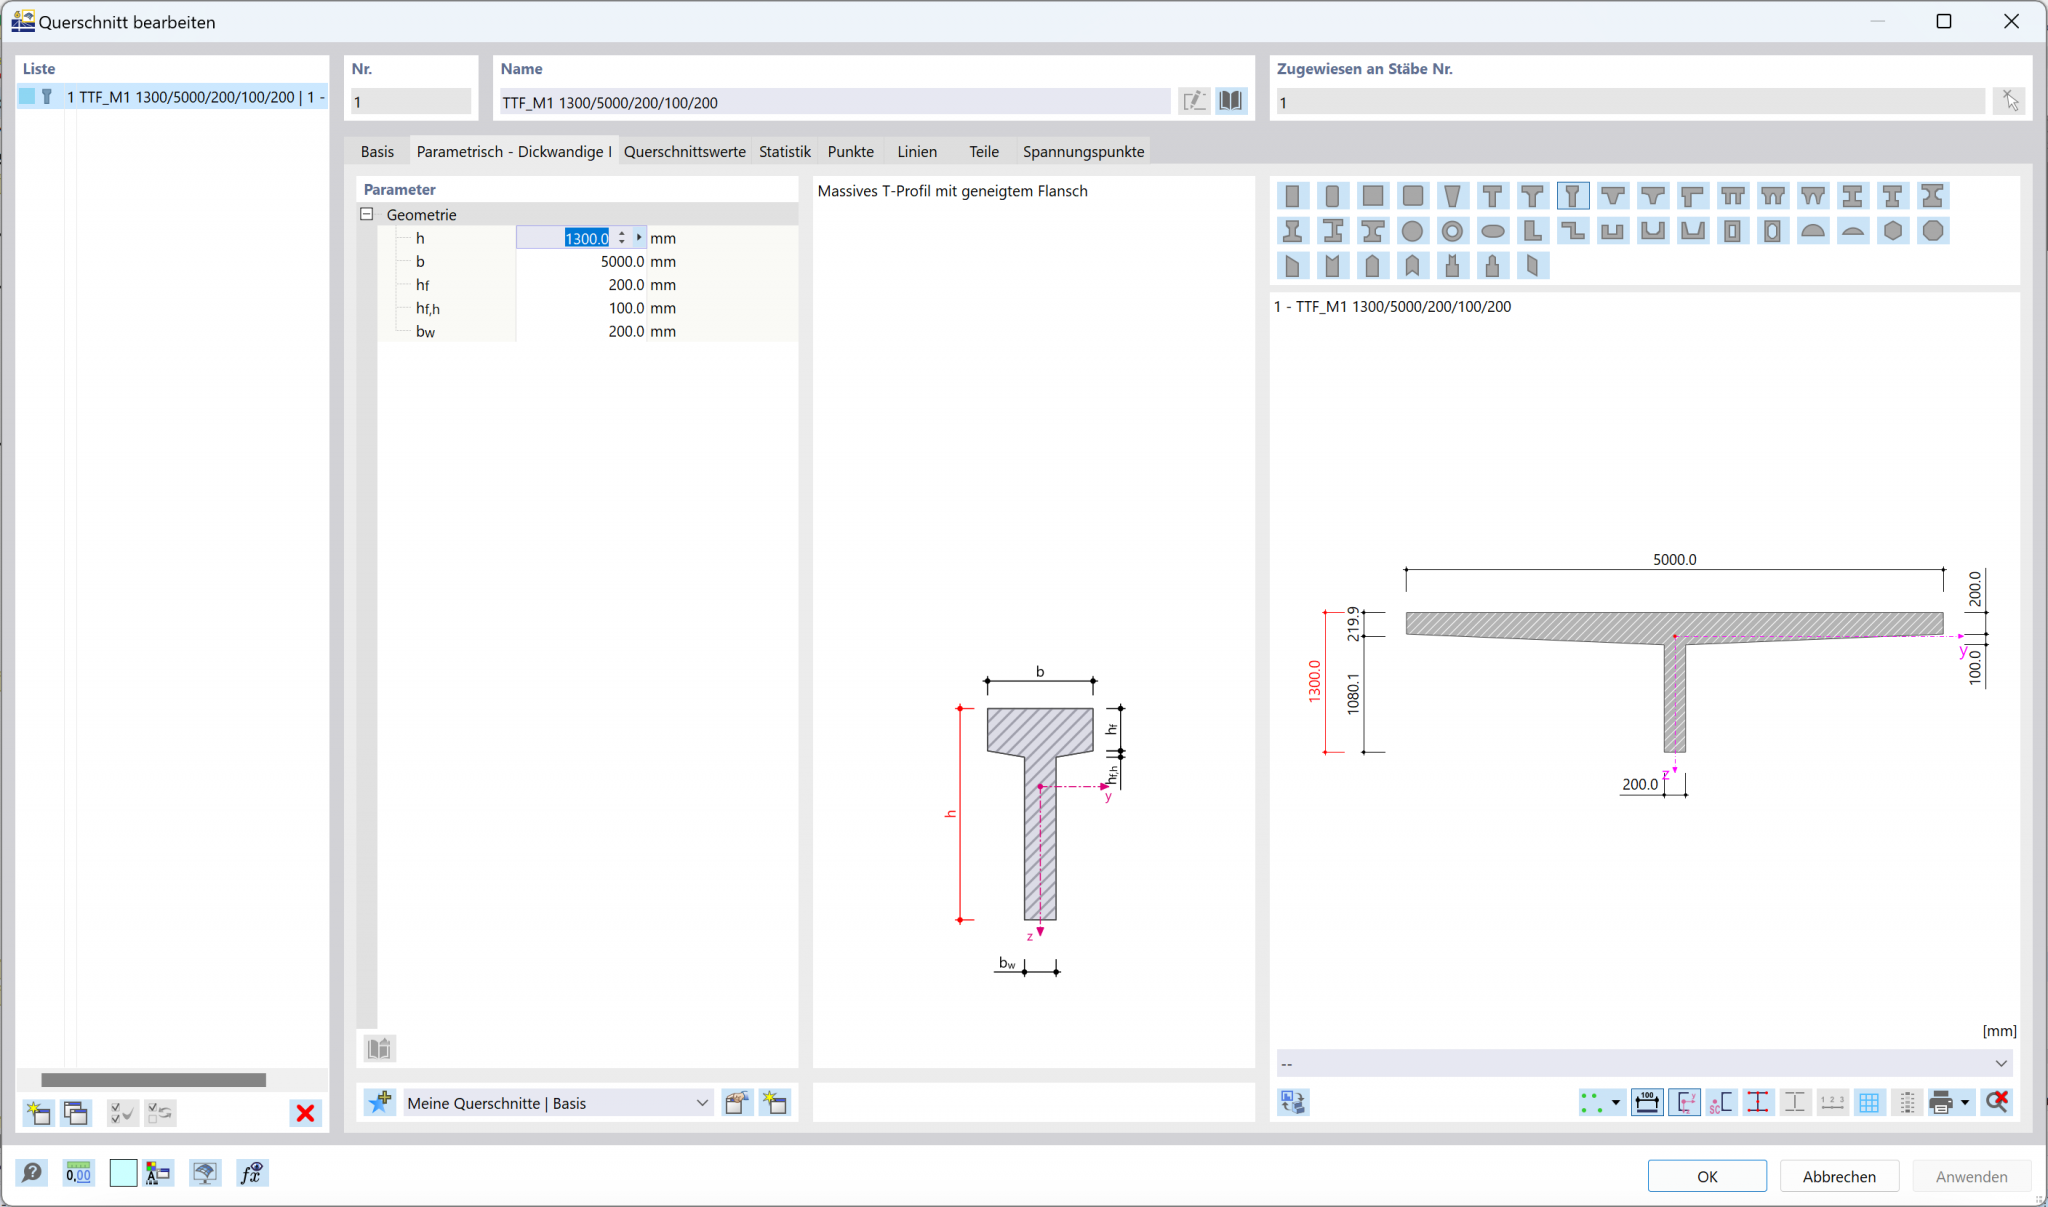Click the fx formula icon at bottom

point(251,1173)
